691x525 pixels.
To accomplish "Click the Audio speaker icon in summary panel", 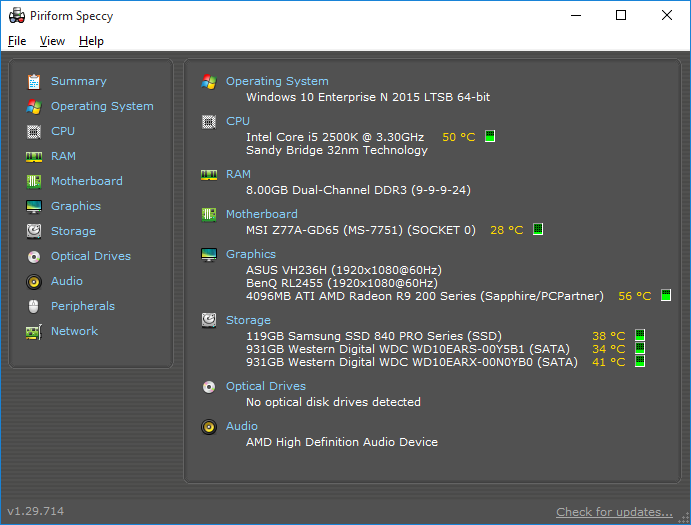I will (x=209, y=427).
